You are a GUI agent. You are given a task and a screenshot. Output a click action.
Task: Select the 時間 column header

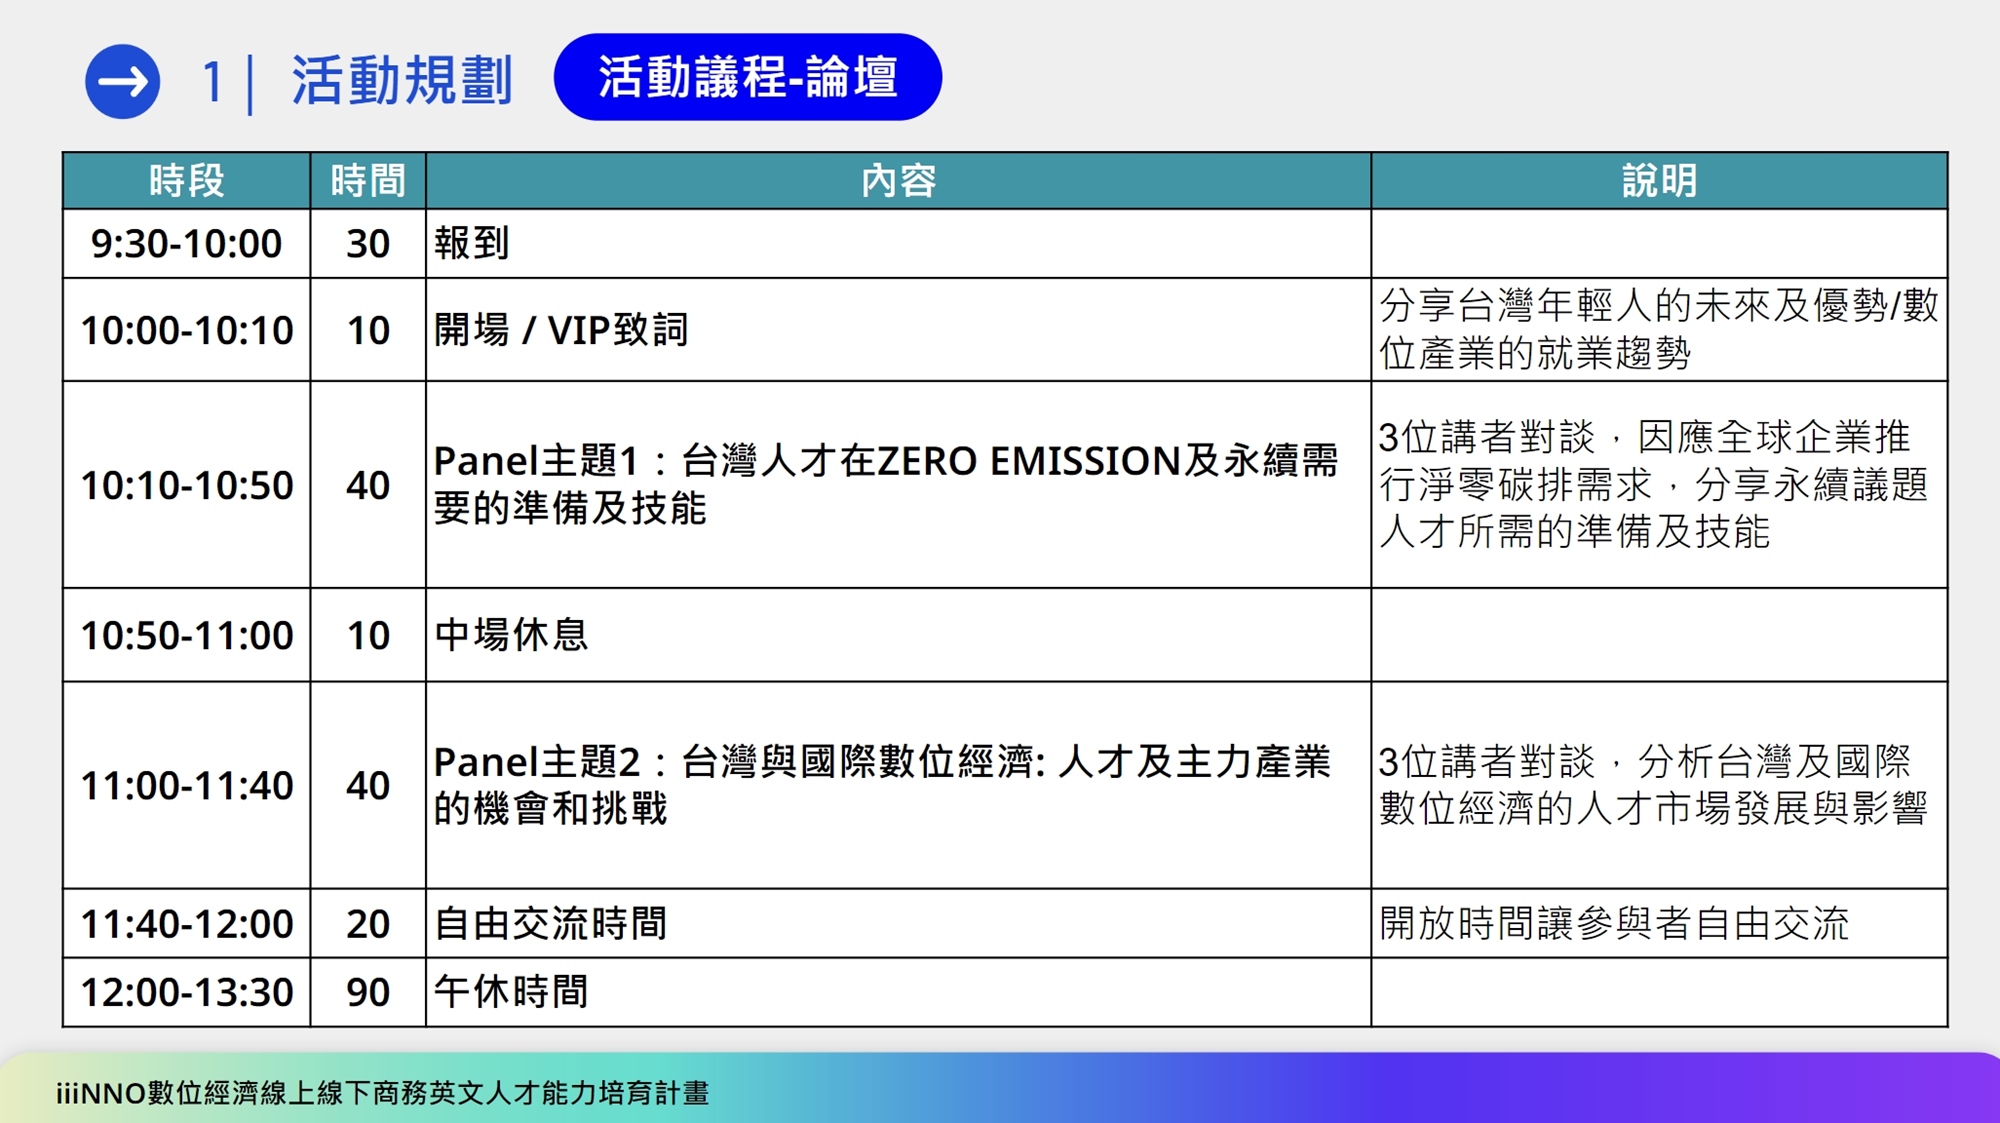[x=368, y=181]
